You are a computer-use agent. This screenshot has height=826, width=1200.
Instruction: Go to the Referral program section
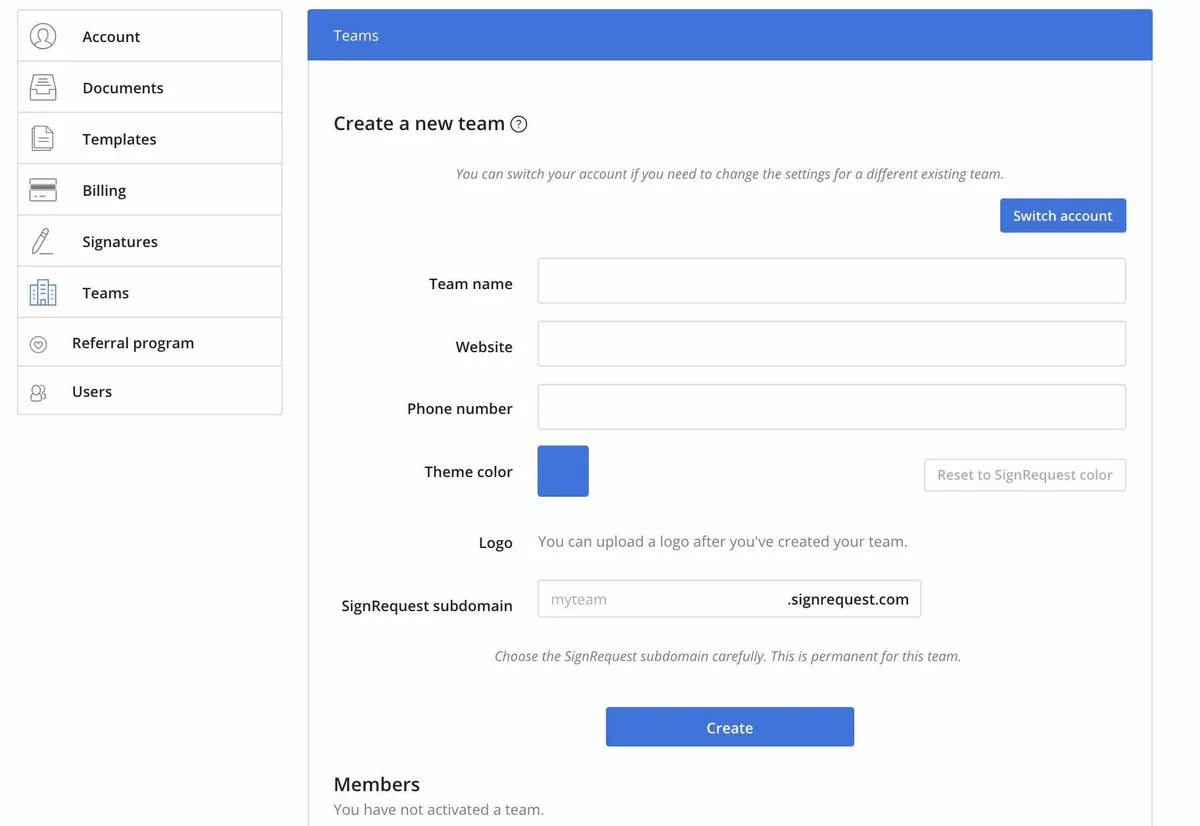[133, 343]
